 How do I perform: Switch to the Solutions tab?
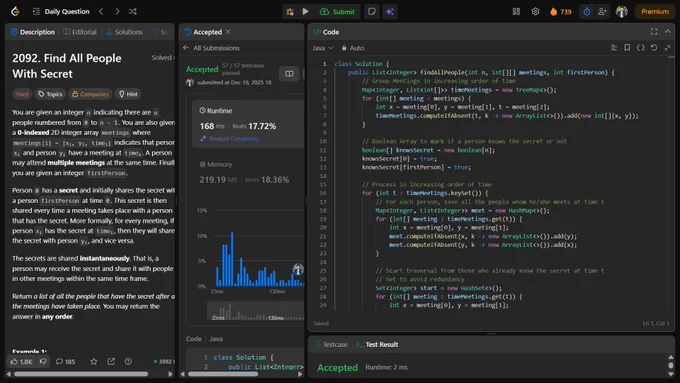pyautogui.click(x=124, y=32)
